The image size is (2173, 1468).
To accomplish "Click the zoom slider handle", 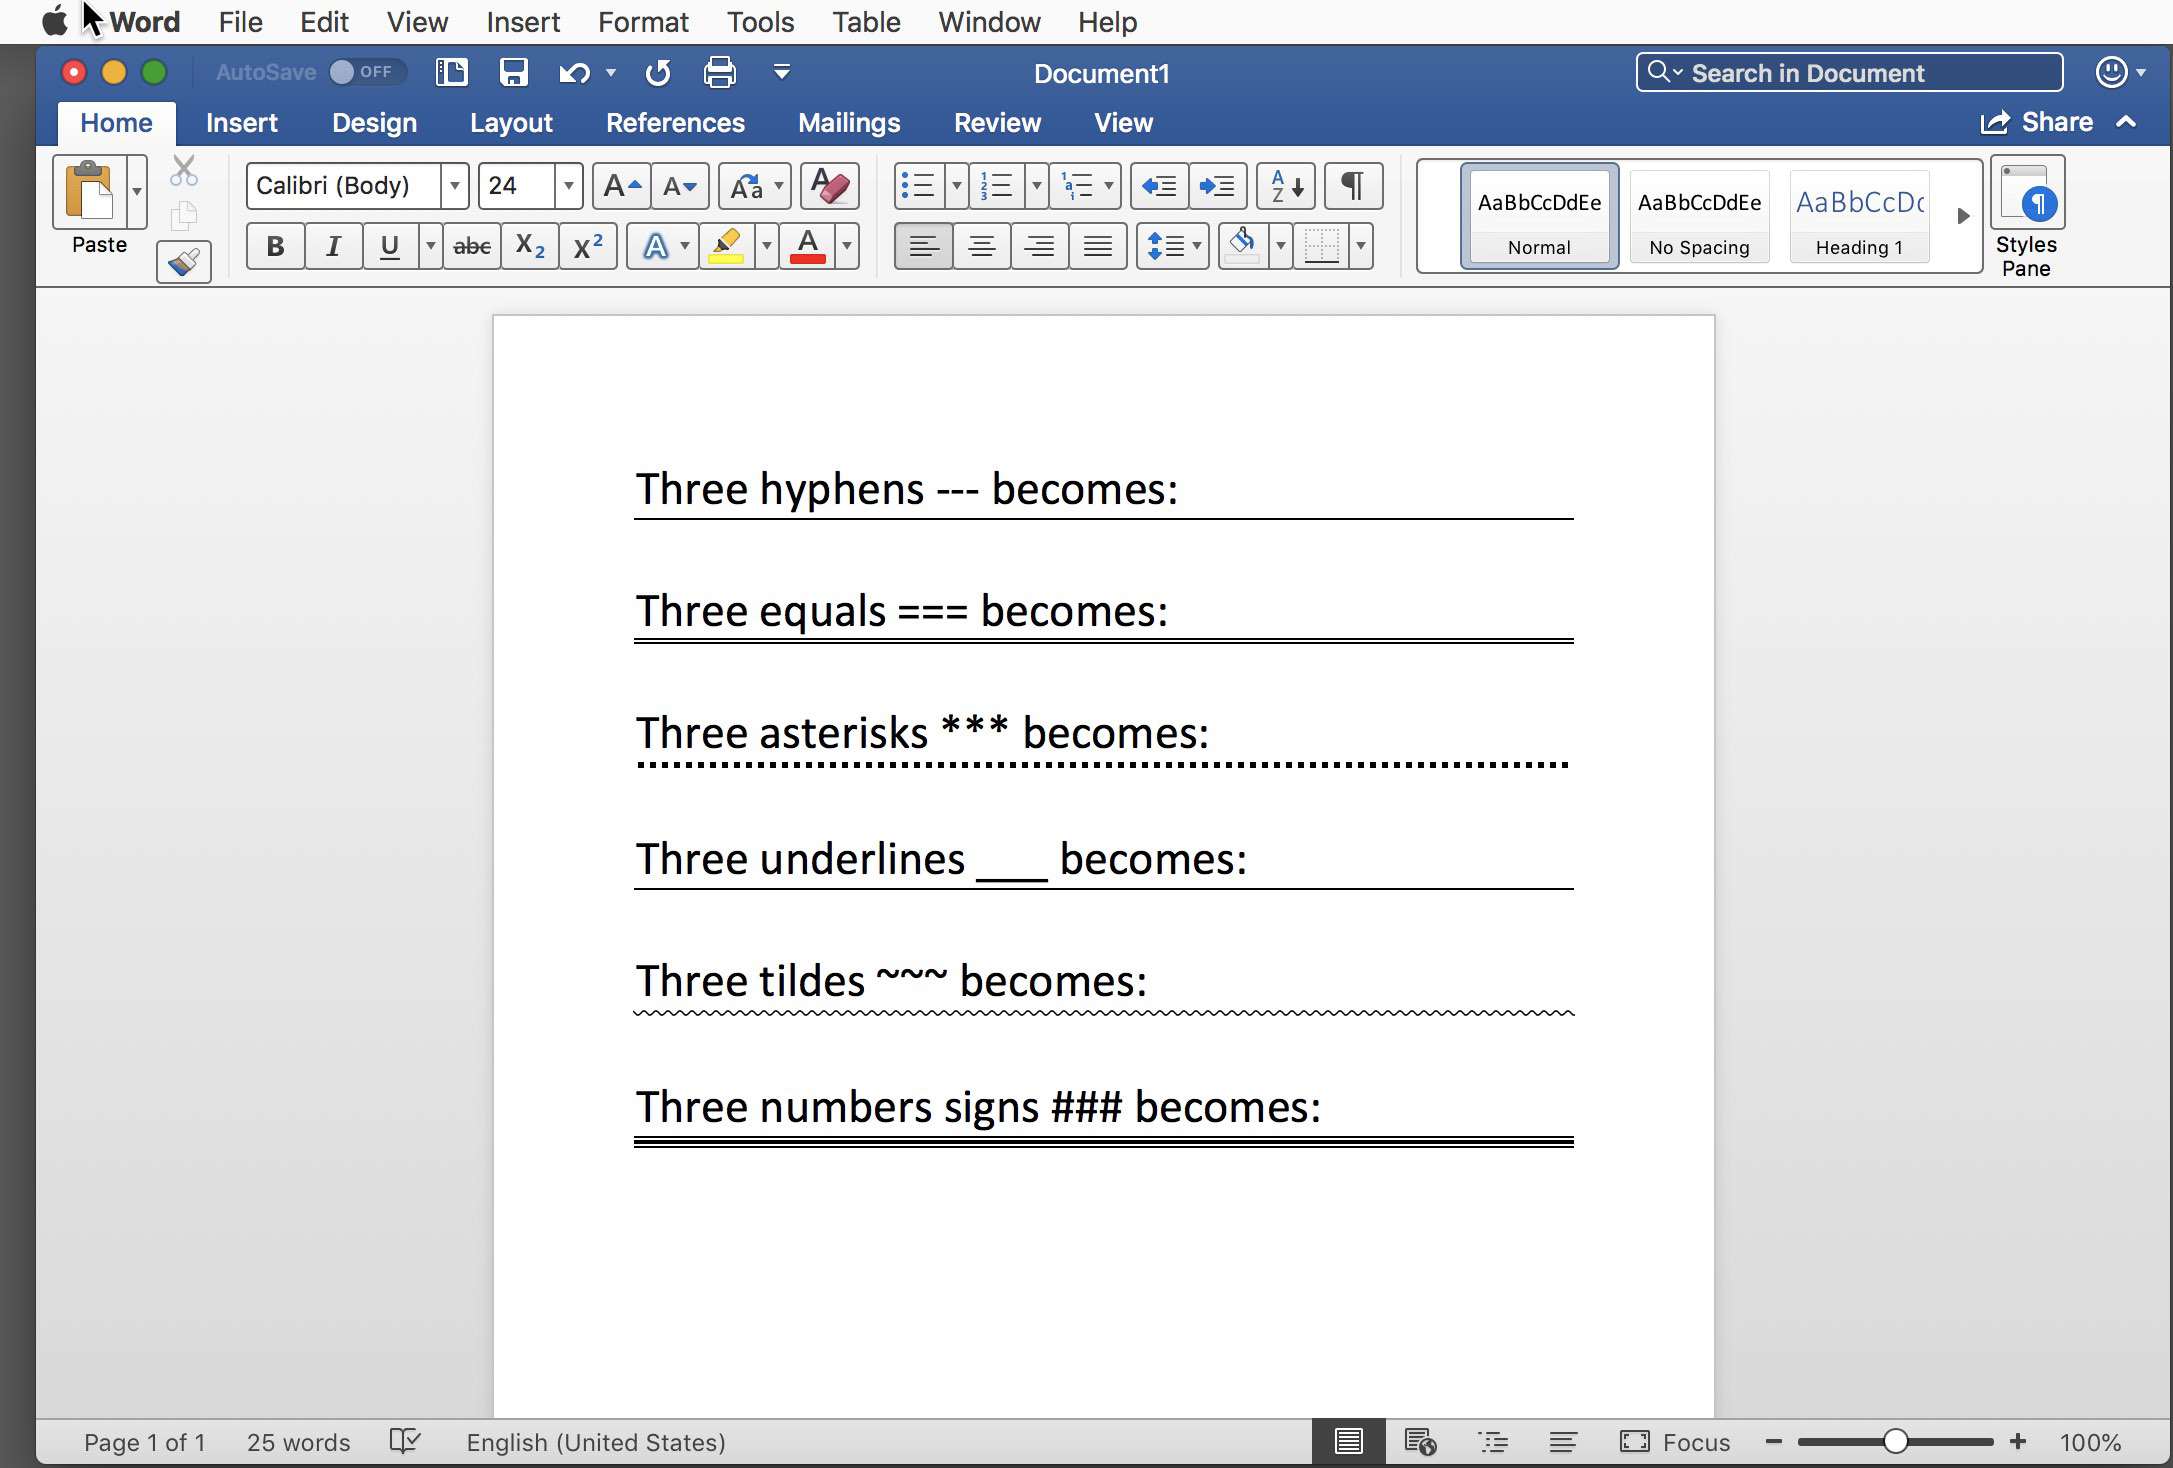I will [1895, 1441].
